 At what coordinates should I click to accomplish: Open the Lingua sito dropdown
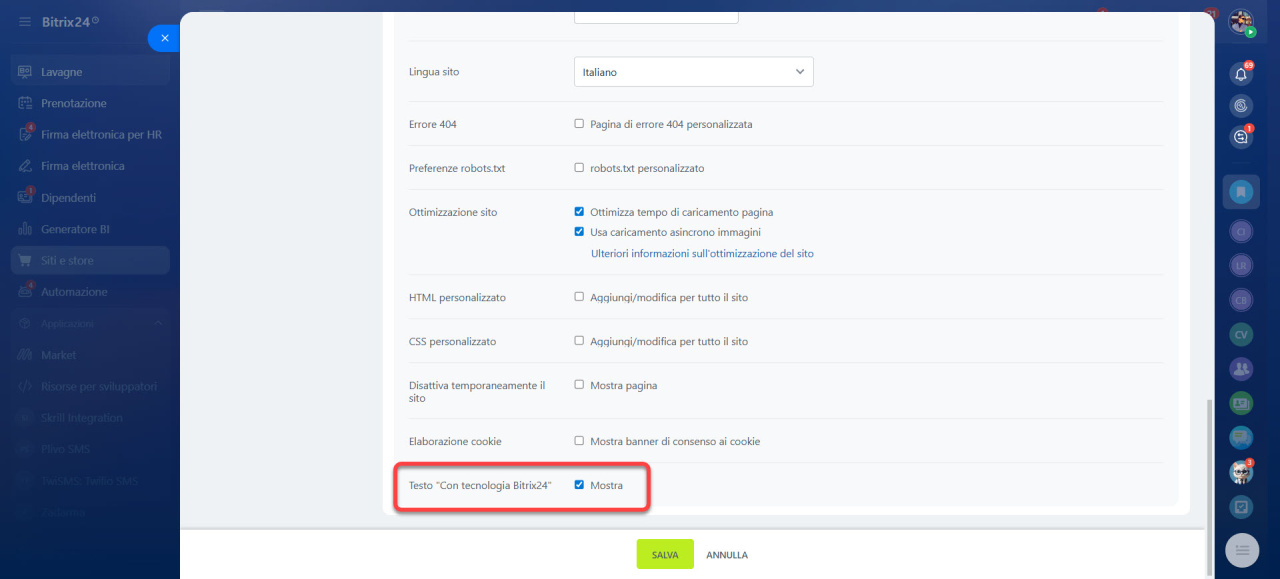pyautogui.click(x=693, y=72)
